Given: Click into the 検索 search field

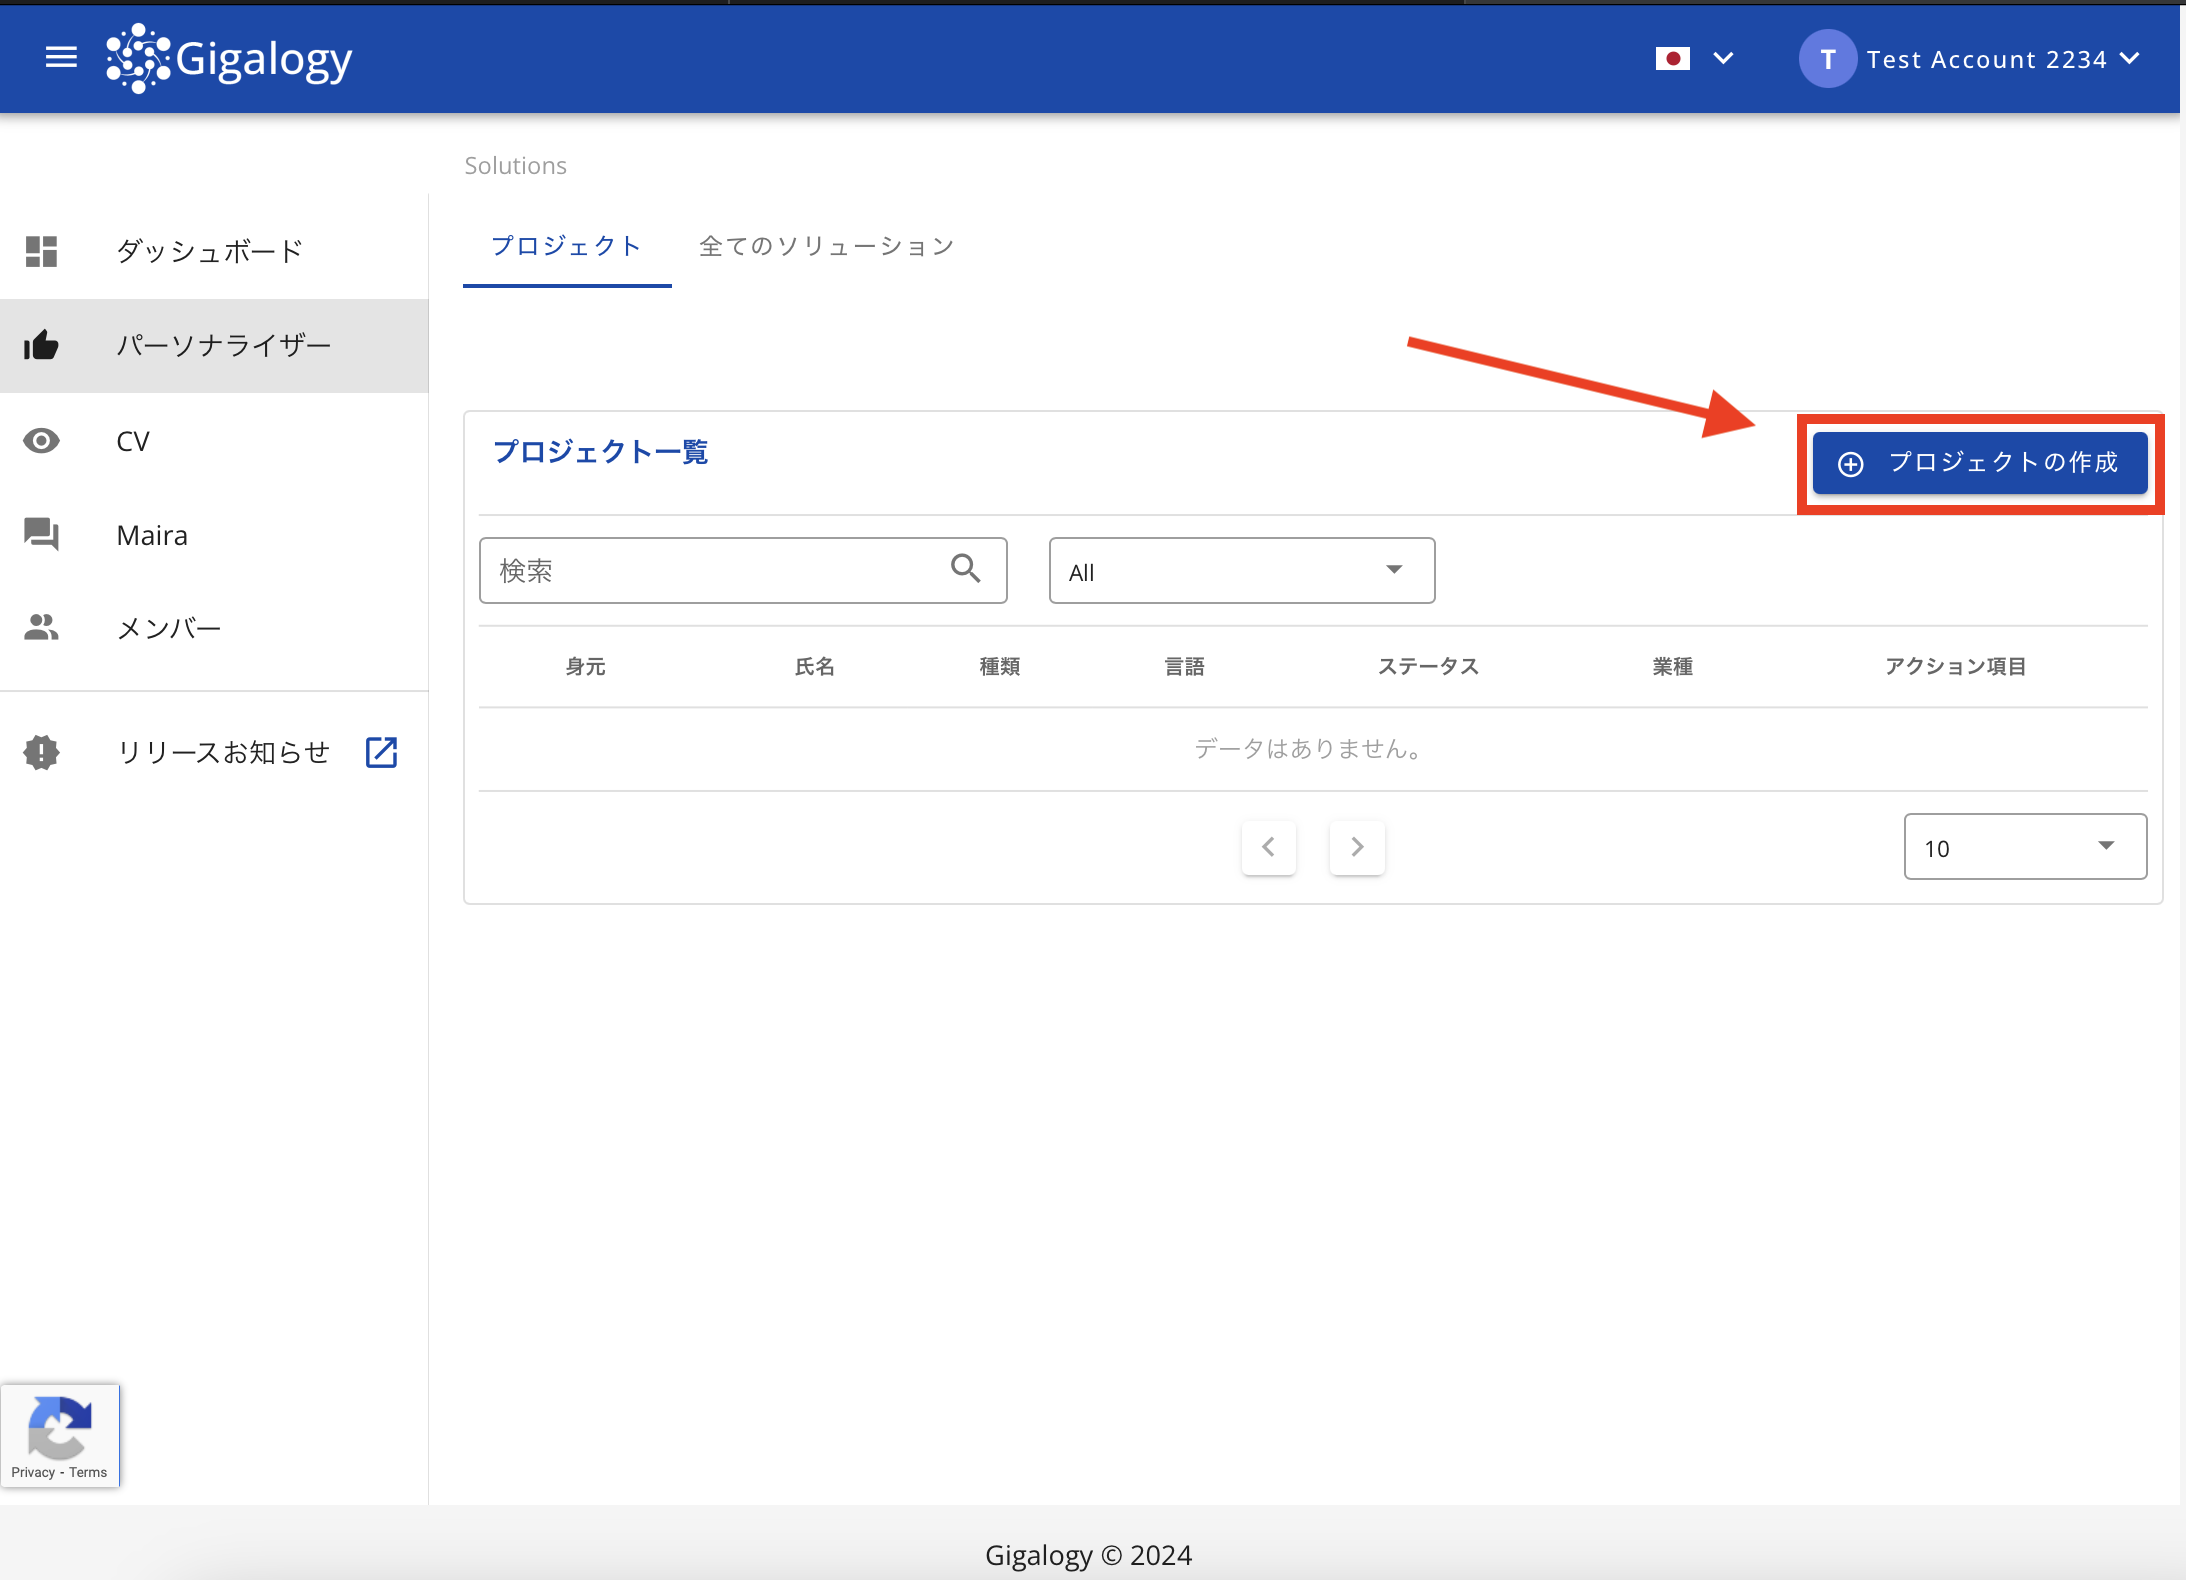Looking at the screenshot, I should point(710,571).
